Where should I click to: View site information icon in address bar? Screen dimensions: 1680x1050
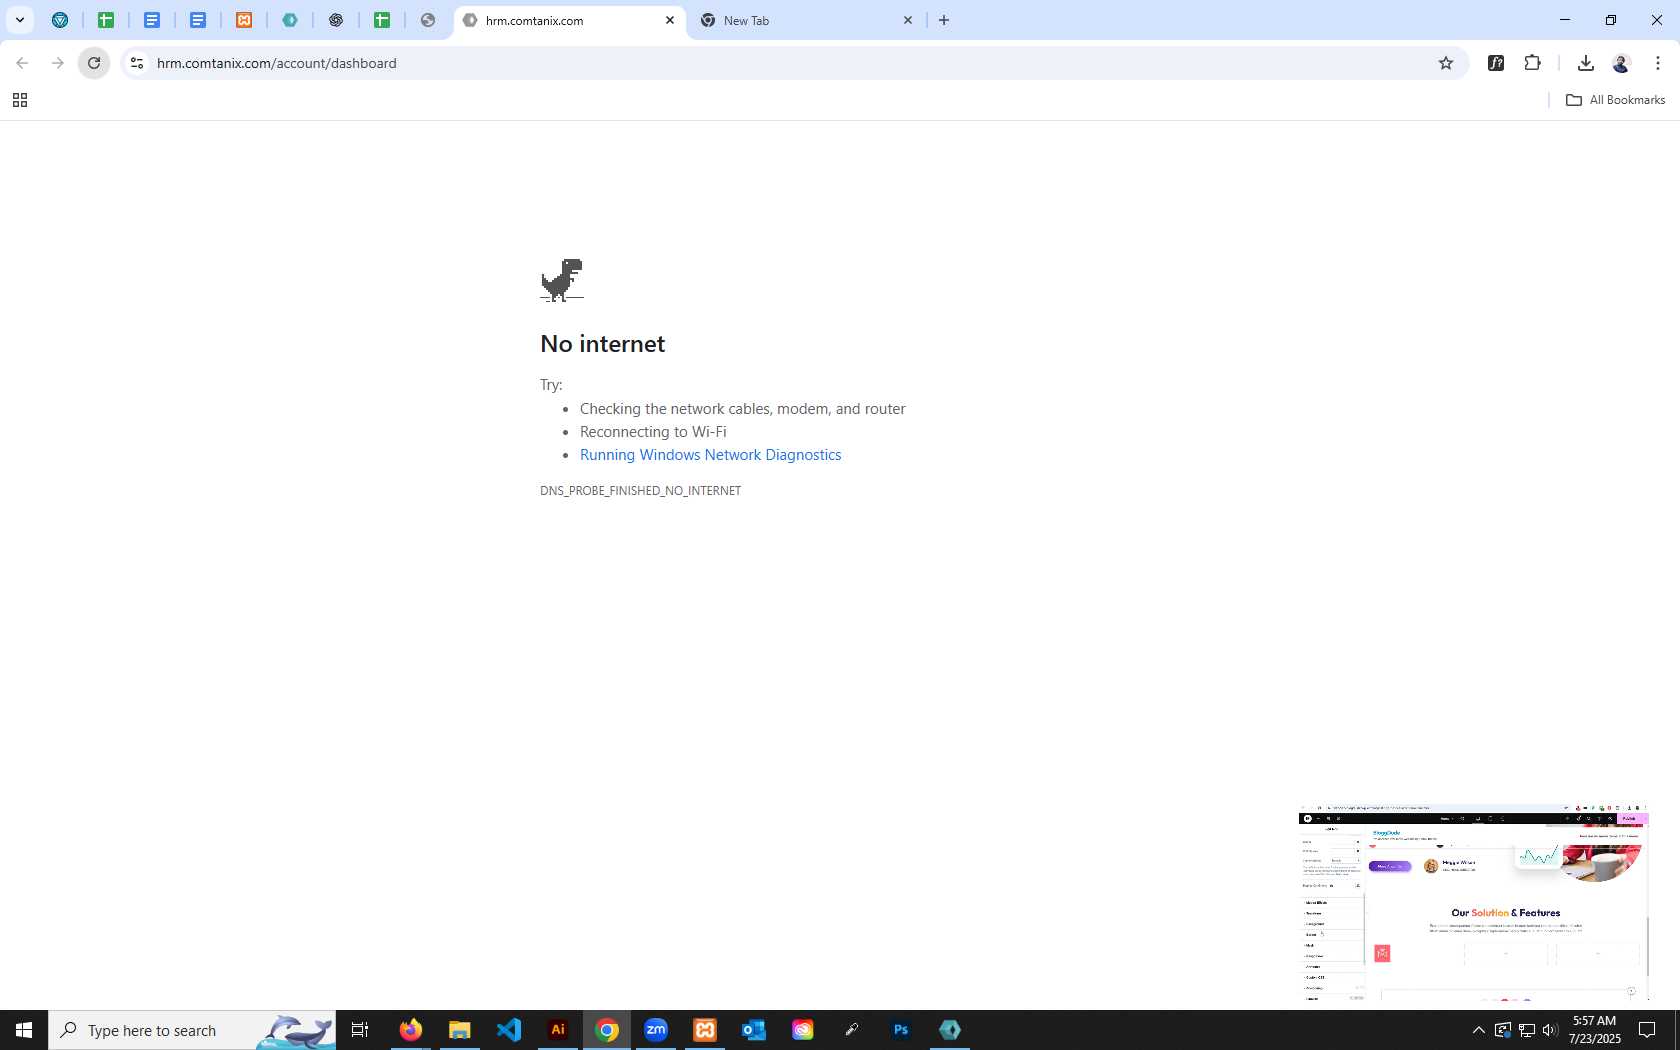click(137, 63)
